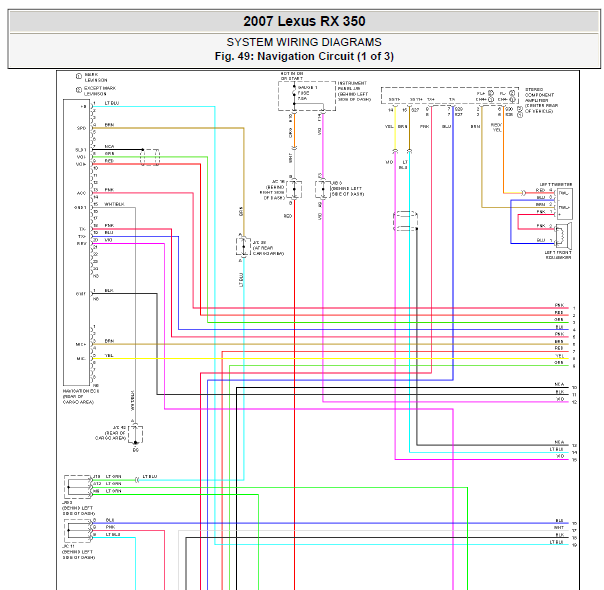Click the RED/YEL wire label near amplifier
The image size is (604, 590).
point(496,127)
